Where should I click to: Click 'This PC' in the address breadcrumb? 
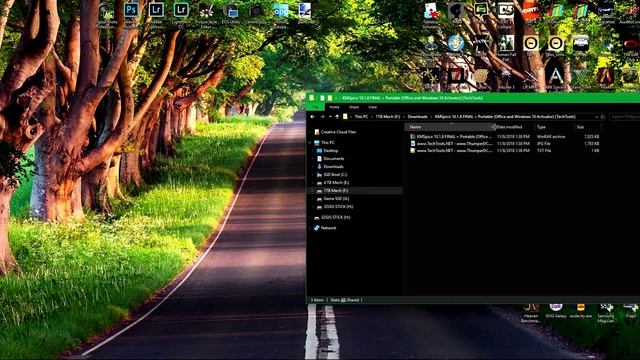361,117
